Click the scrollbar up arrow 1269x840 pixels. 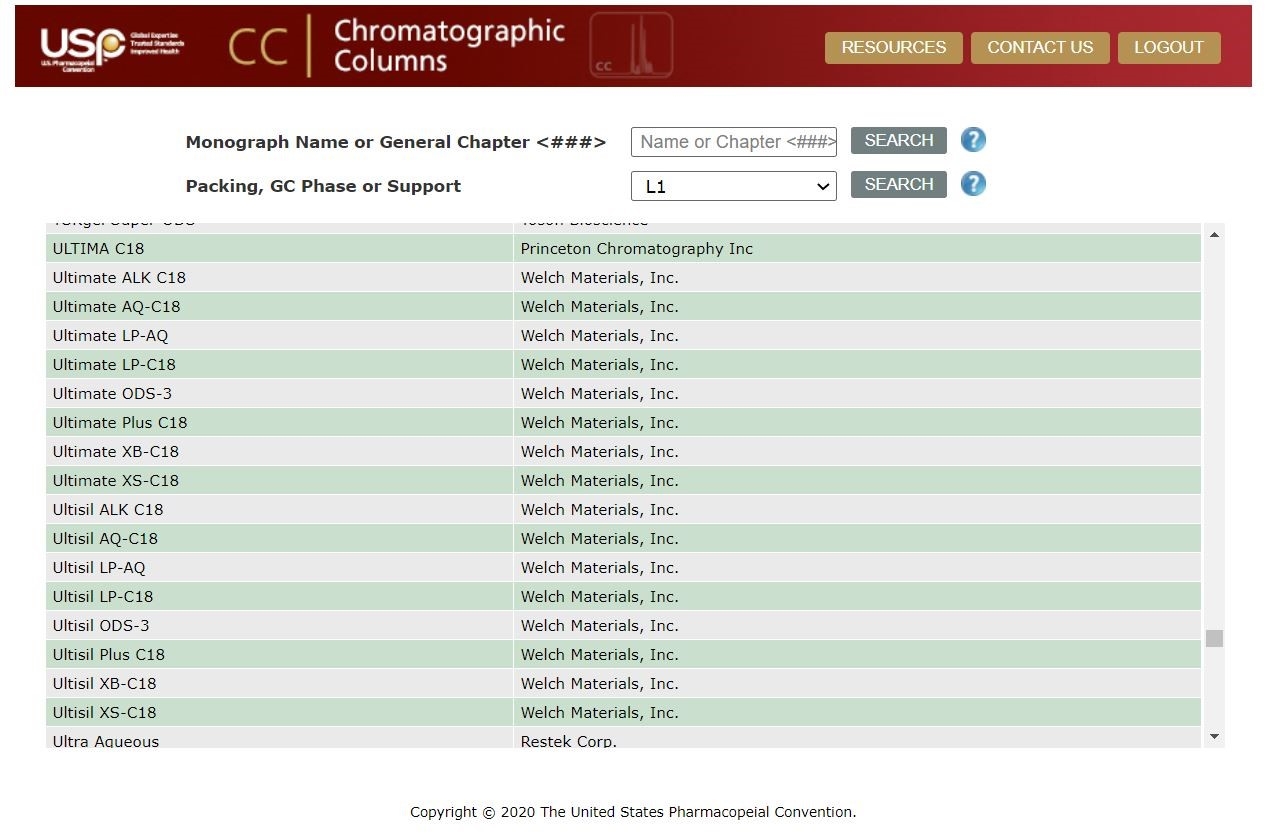point(1213,233)
